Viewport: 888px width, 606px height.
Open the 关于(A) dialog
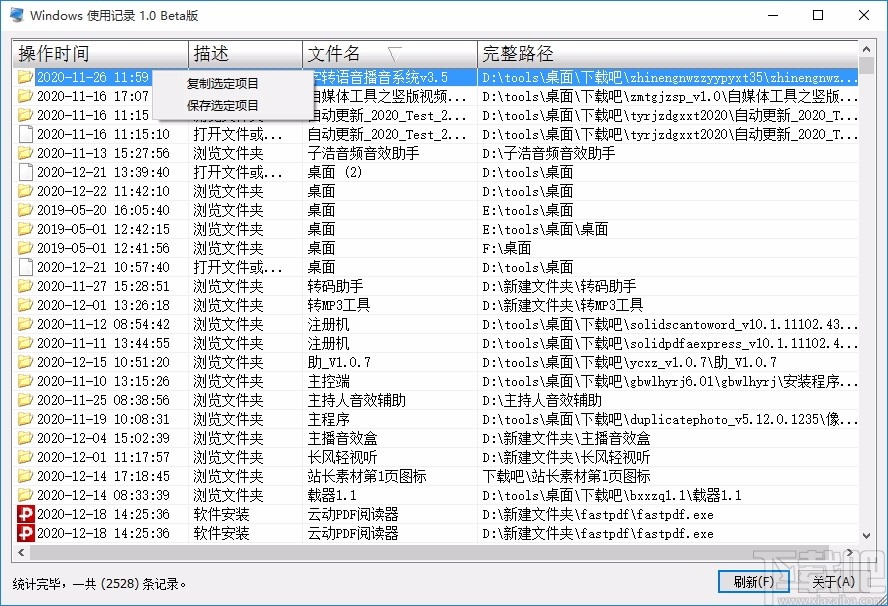(829, 581)
